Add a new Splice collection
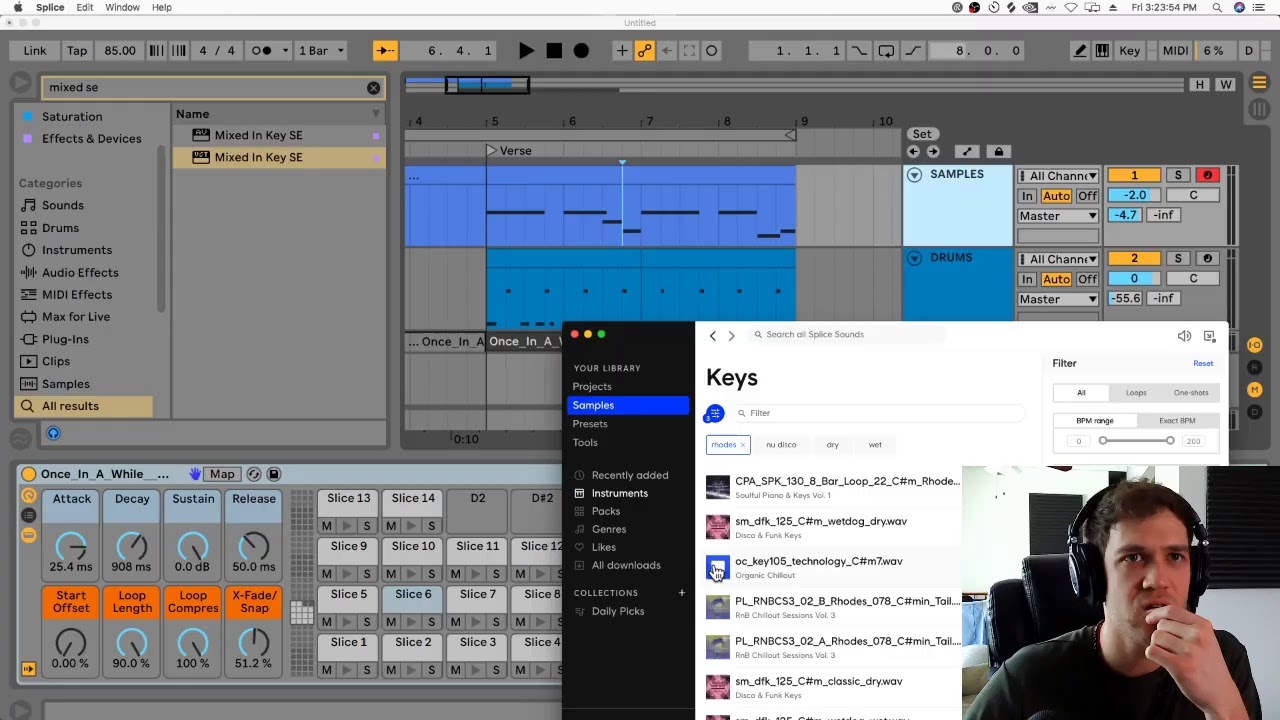The width and height of the screenshot is (1280, 720). pyautogui.click(x=682, y=593)
